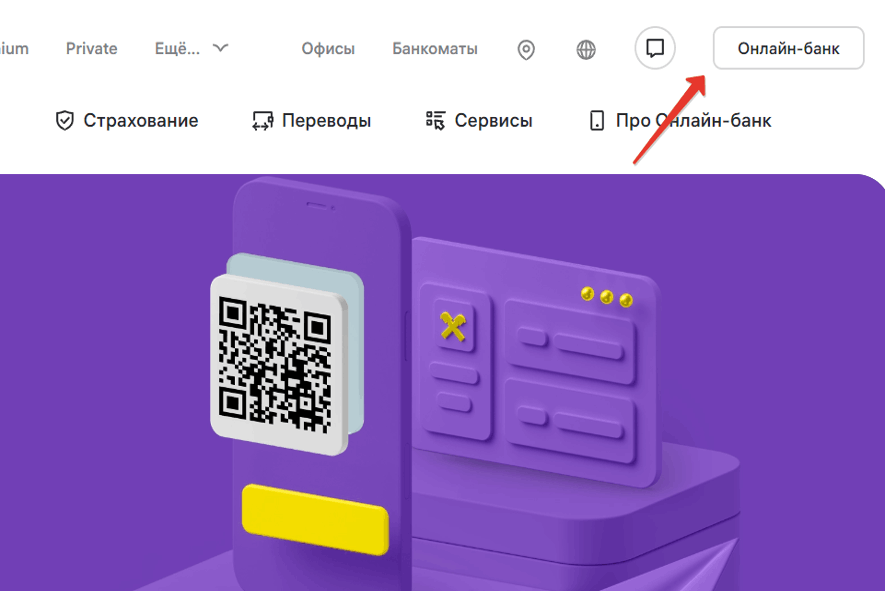Open the Private section
This screenshot has height=591, width=885.
(91, 48)
